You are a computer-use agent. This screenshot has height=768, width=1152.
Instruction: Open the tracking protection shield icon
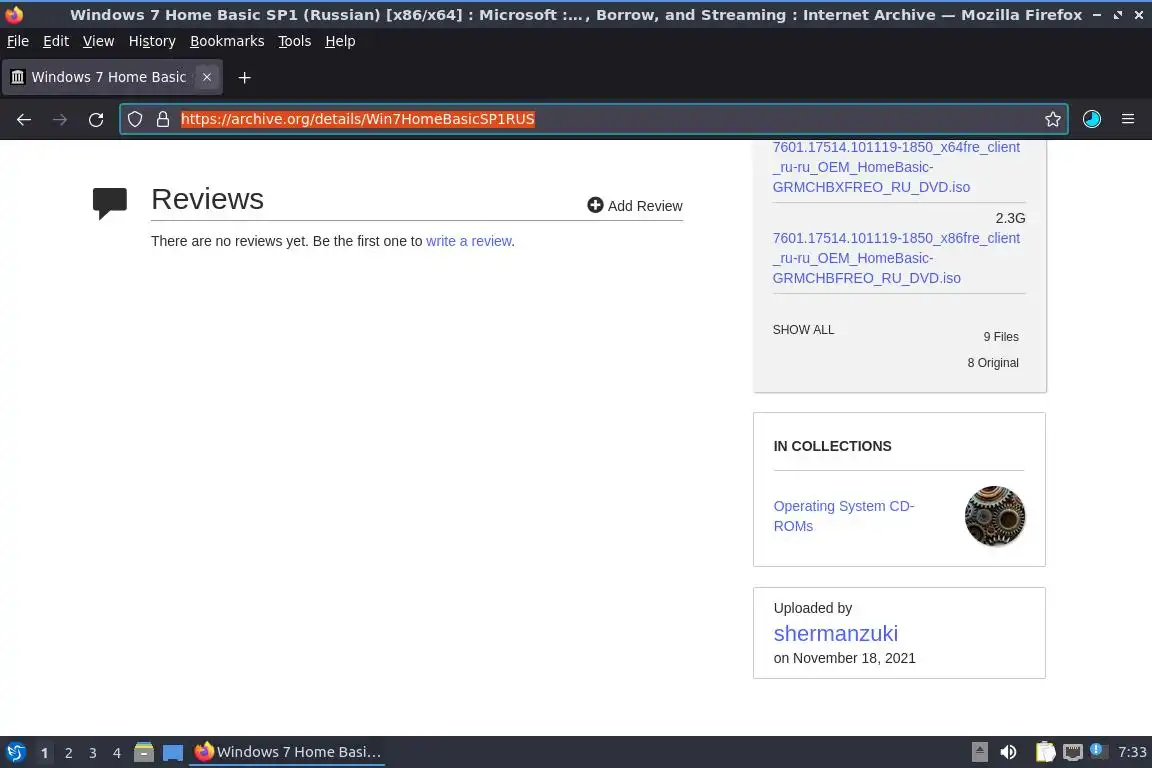coord(134,119)
